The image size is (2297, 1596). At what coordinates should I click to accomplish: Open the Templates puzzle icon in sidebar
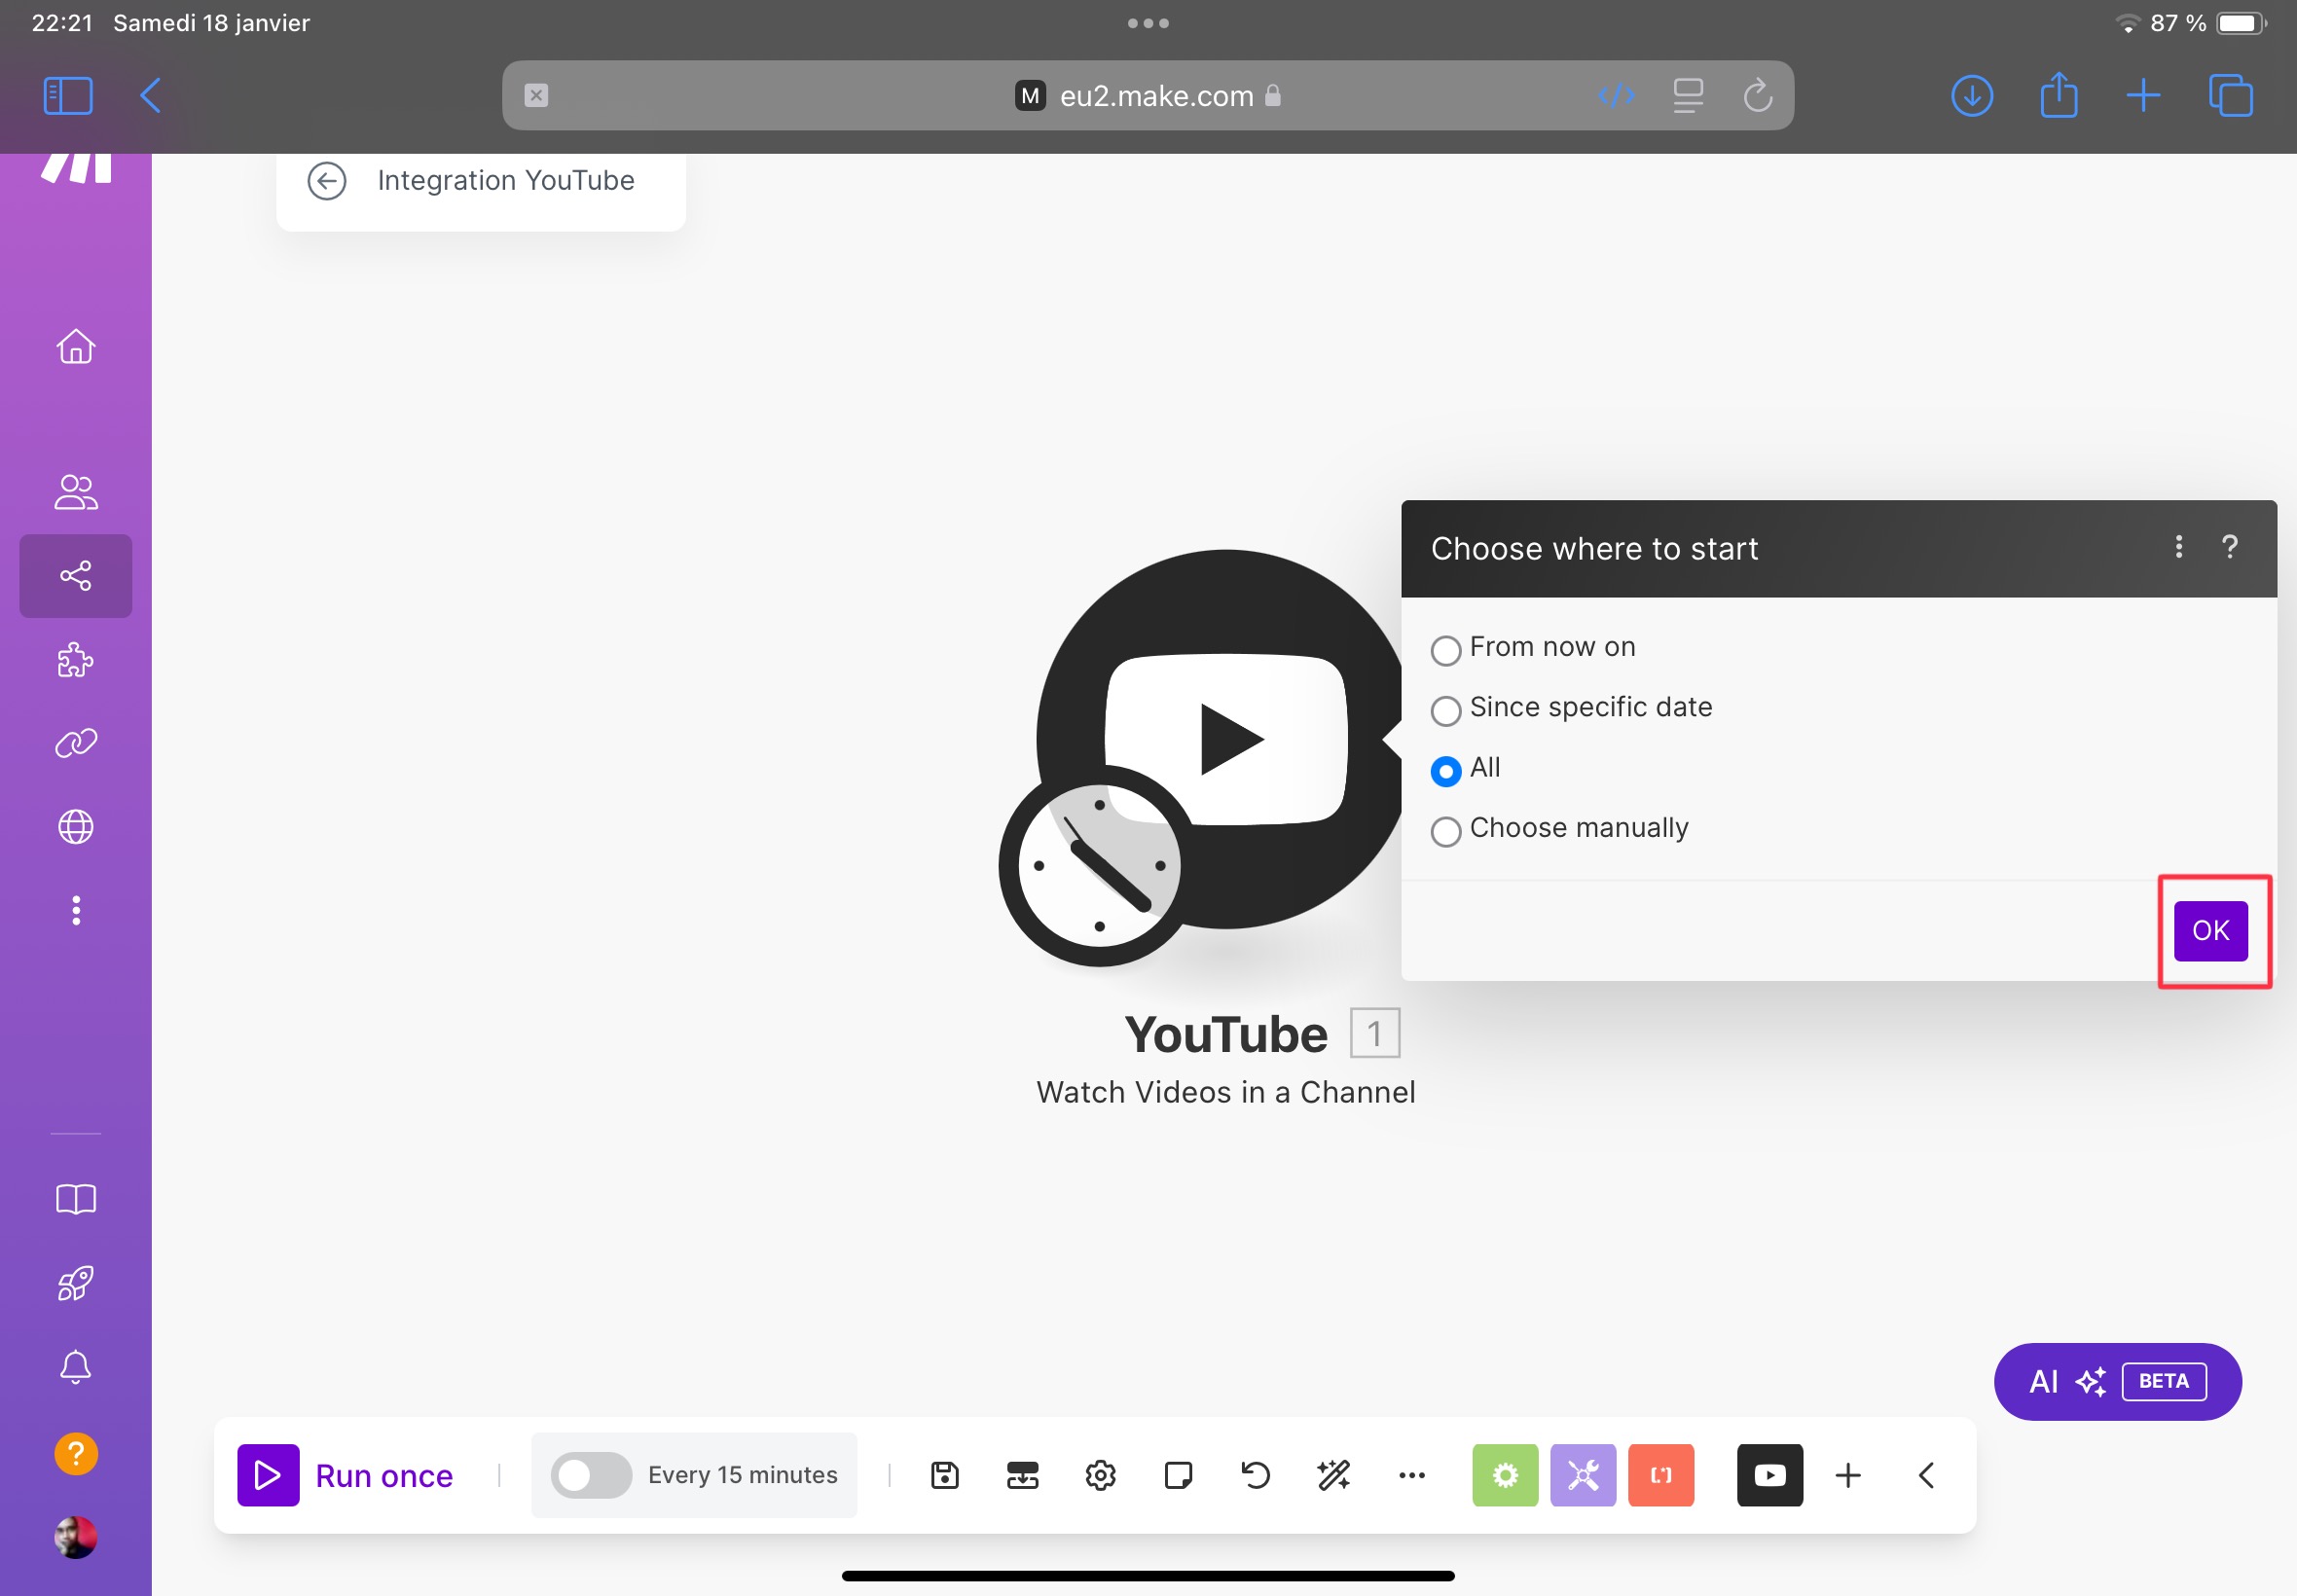[x=76, y=660]
